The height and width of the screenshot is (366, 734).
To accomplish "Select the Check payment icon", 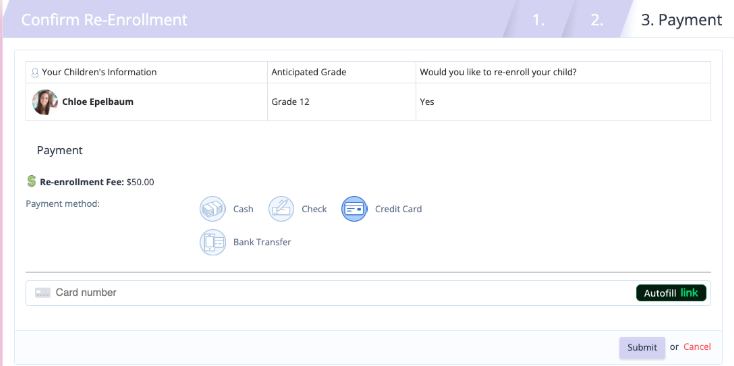I will (x=281, y=209).
